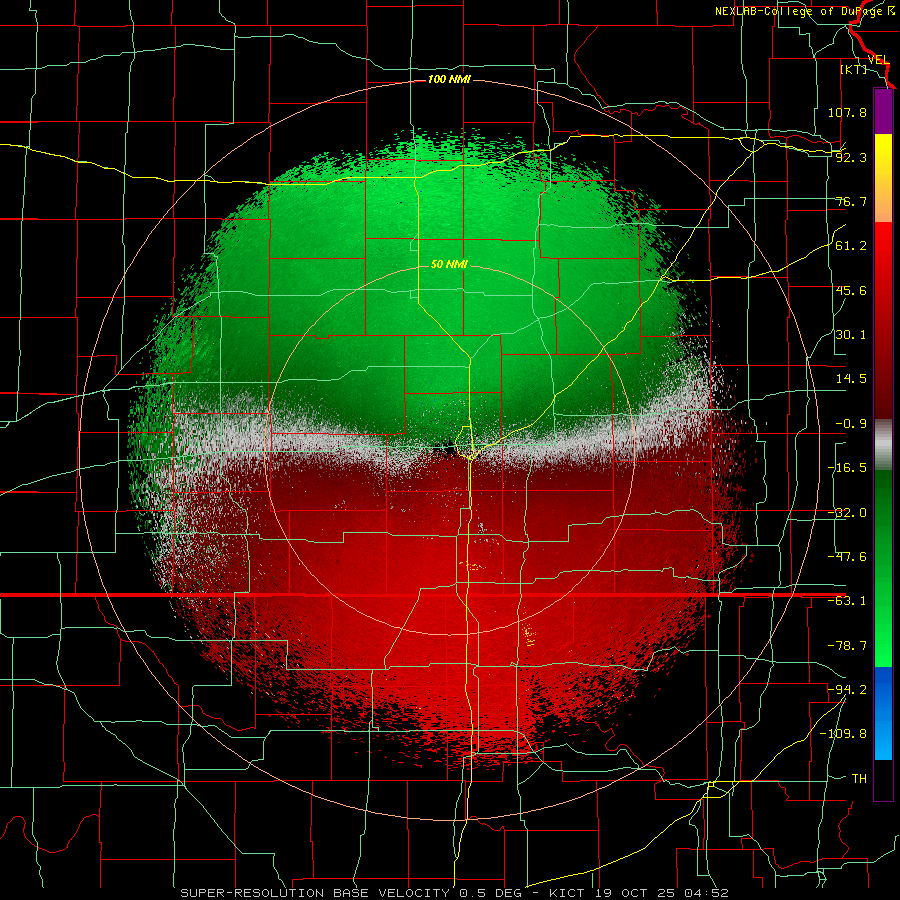Click the VEL legend title
The image size is (900, 900).
pos(878,60)
